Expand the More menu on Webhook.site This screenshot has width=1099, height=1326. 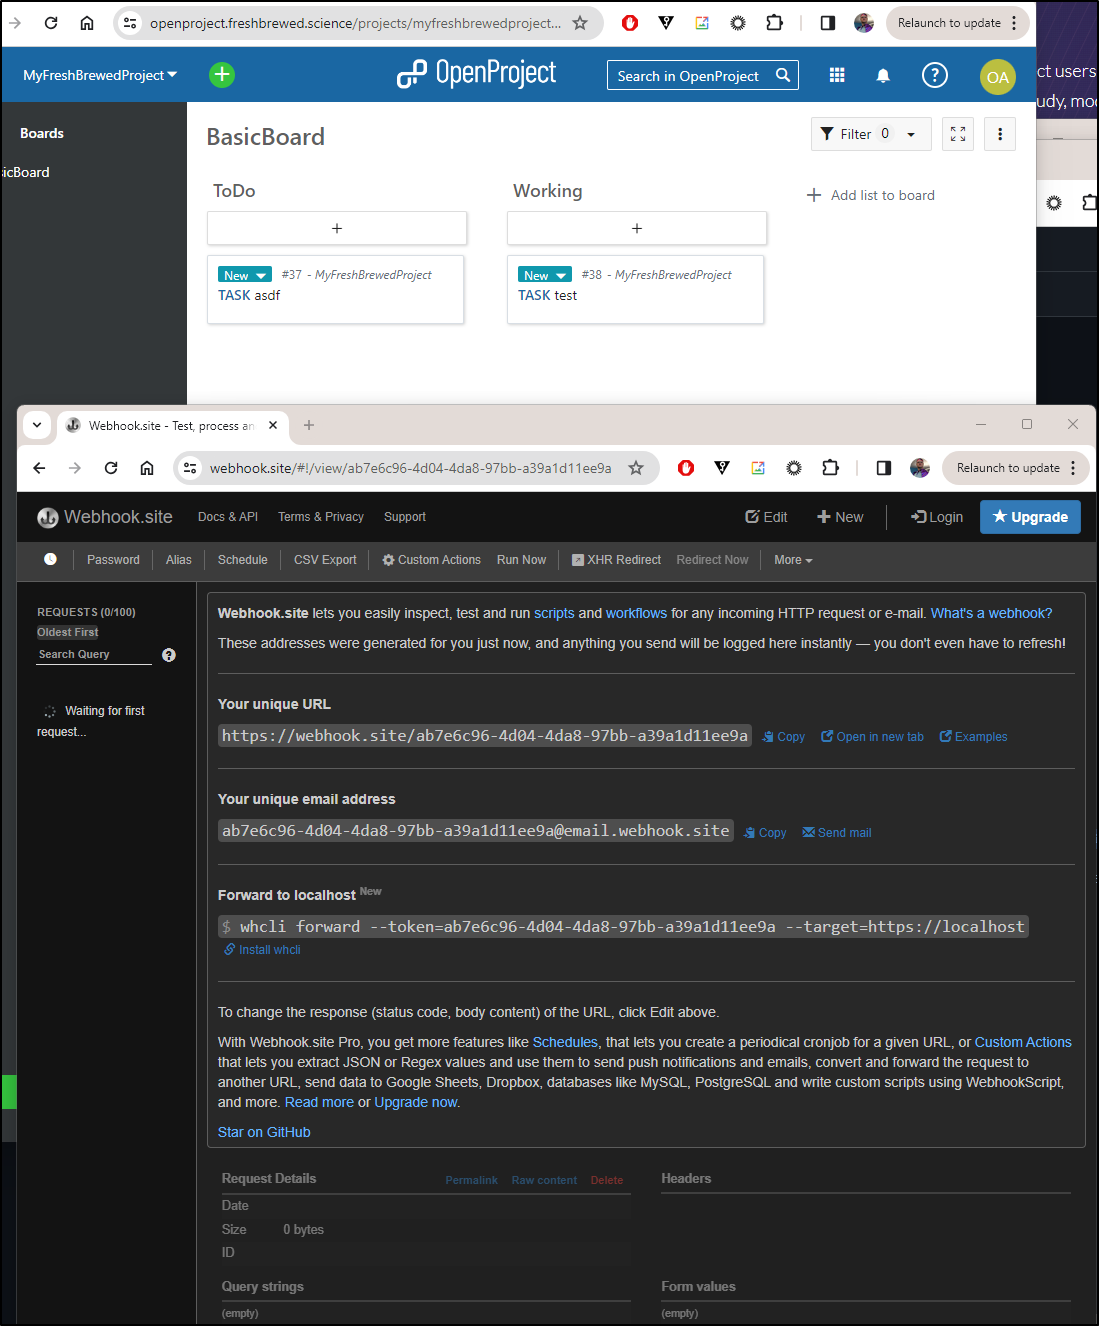[x=793, y=560]
